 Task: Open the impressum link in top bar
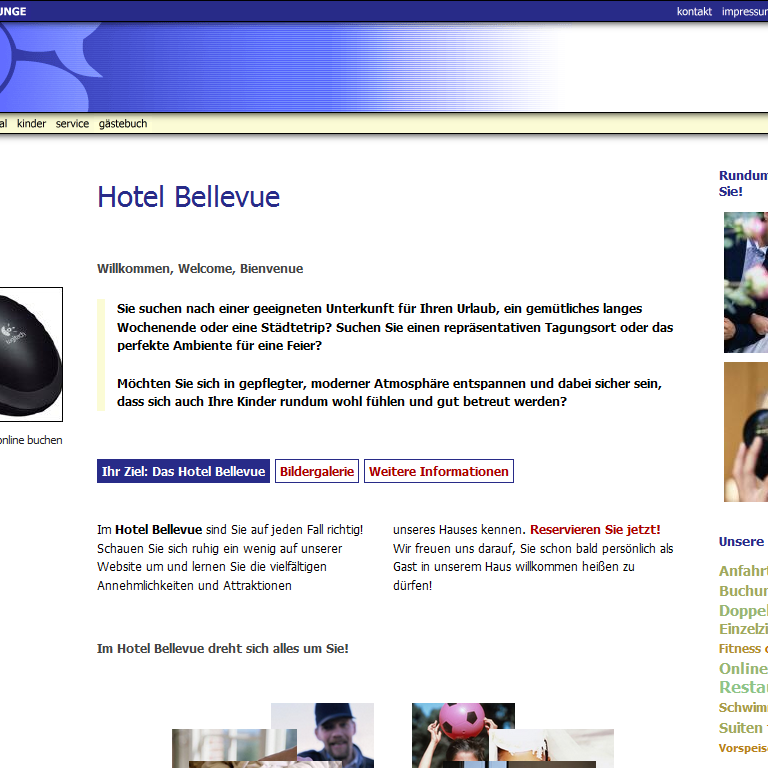click(x=744, y=11)
